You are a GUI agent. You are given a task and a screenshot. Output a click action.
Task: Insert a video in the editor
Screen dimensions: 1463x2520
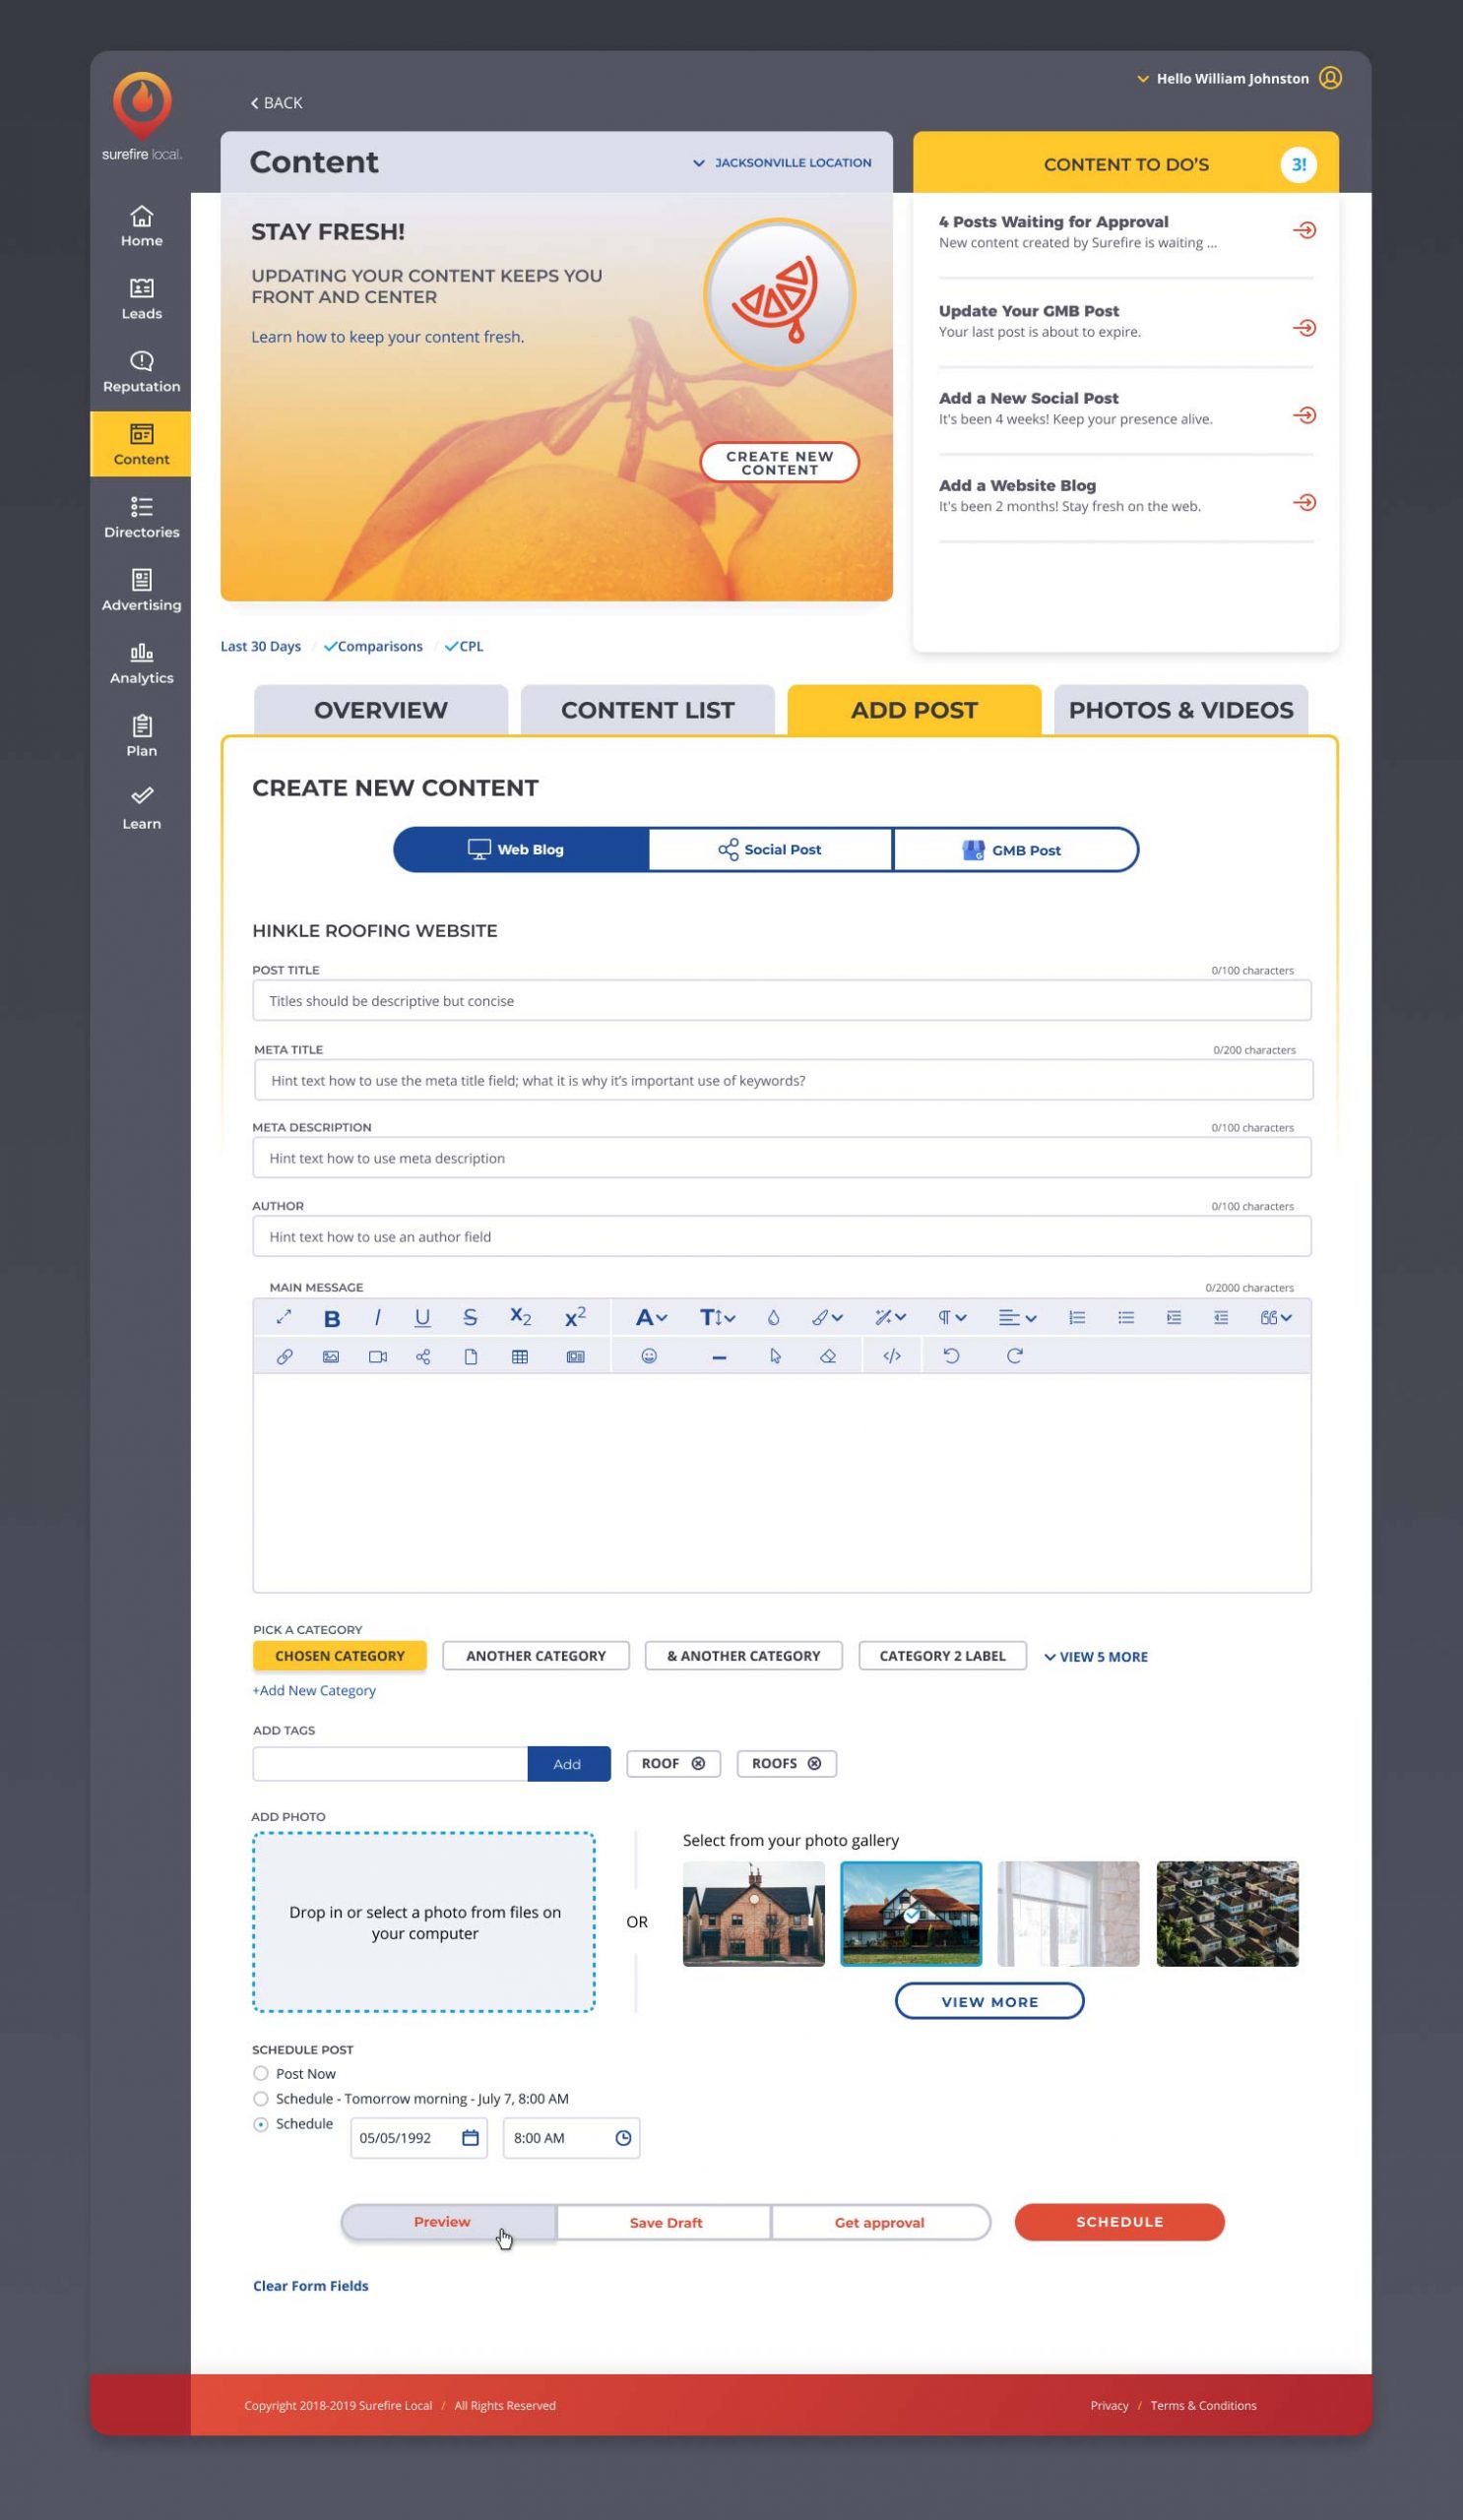click(x=378, y=1357)
